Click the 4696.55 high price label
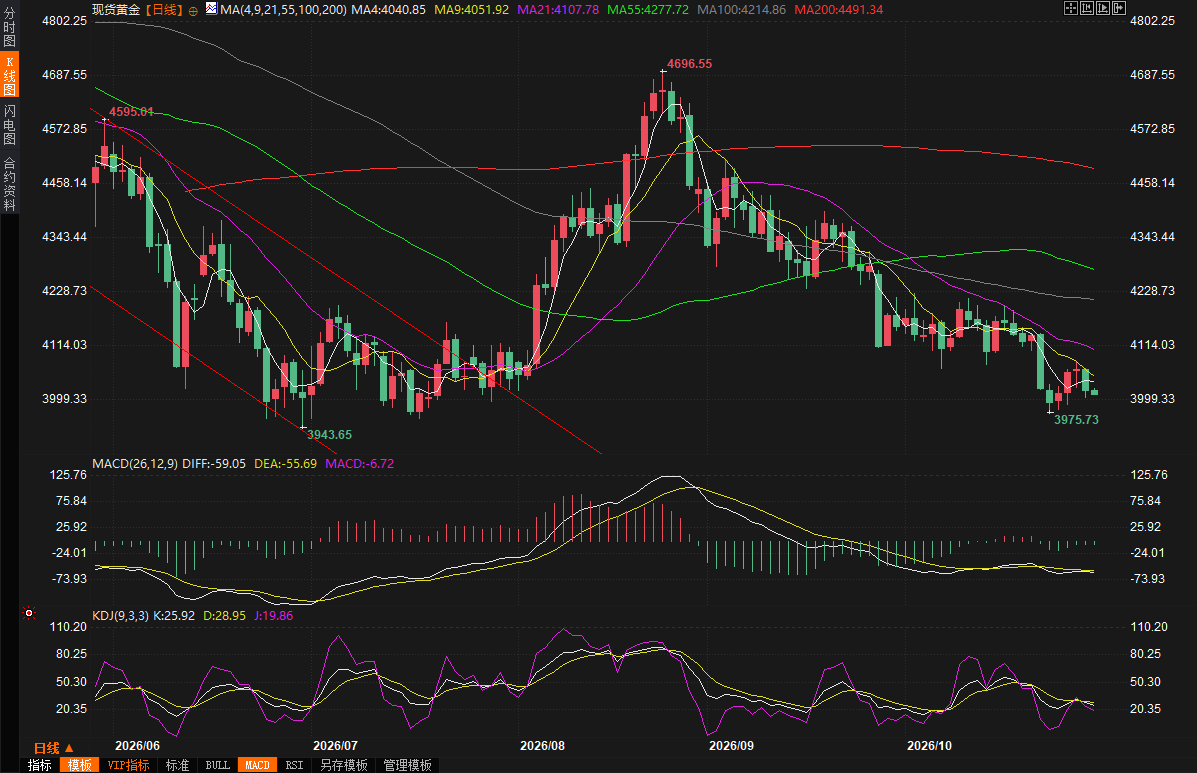 pos(689,64)
